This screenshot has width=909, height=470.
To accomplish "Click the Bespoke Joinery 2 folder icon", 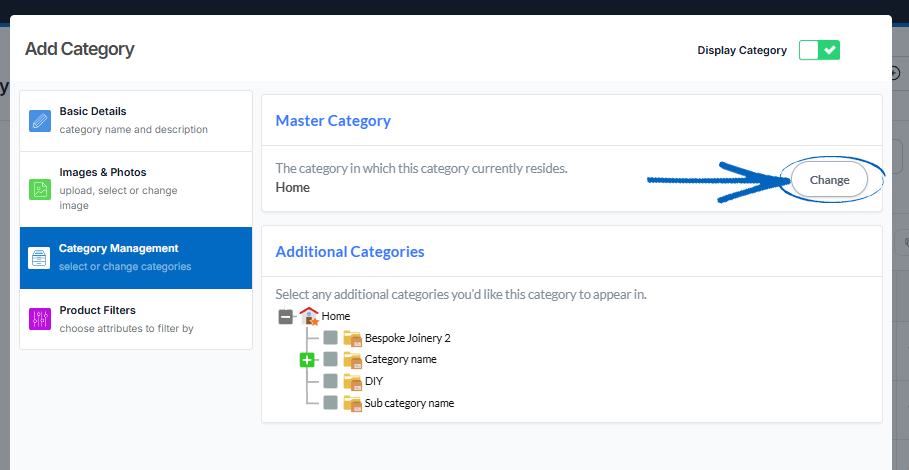I will click(352, 338).
